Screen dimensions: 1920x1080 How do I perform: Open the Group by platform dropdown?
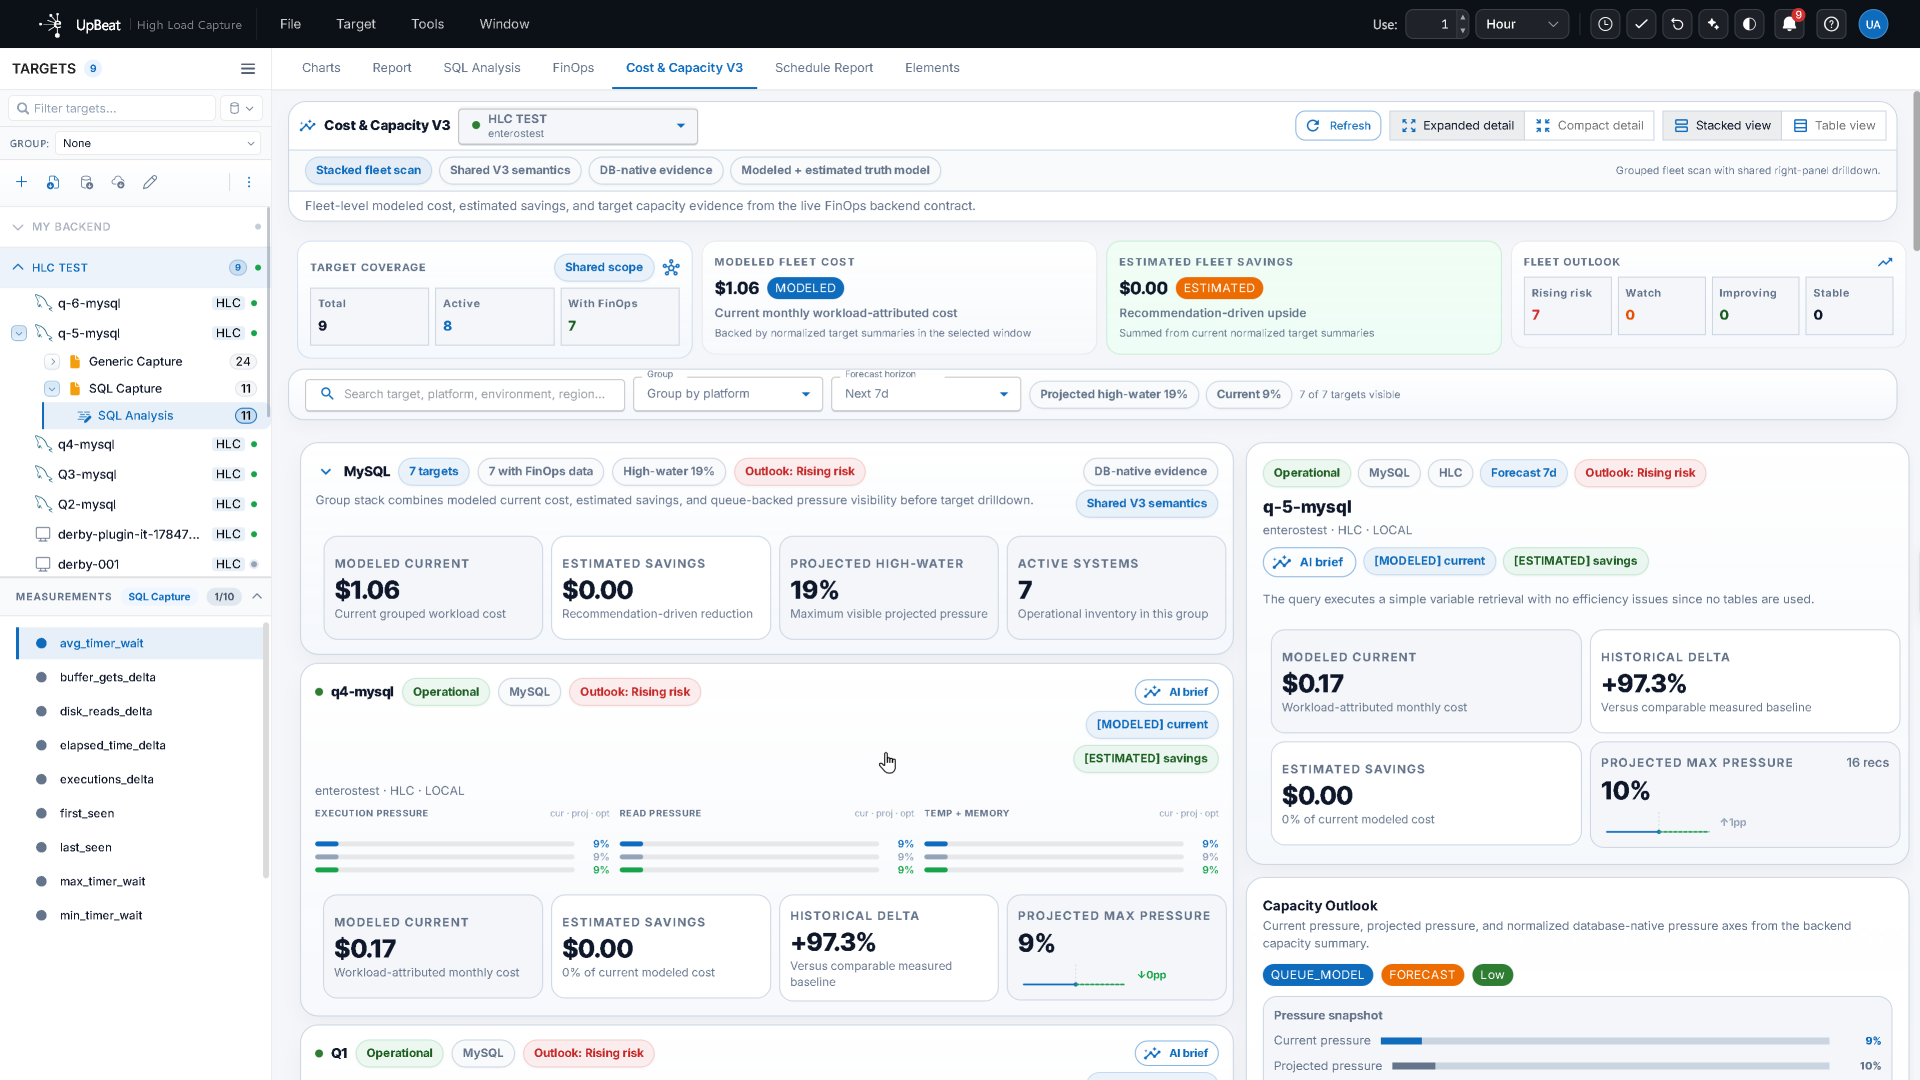click(x=727, y=394)
